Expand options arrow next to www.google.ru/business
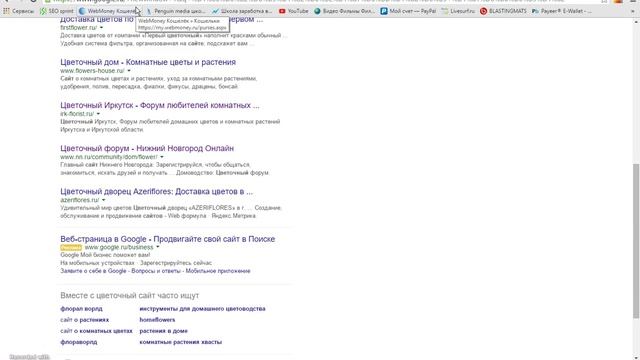 (158, 247)
